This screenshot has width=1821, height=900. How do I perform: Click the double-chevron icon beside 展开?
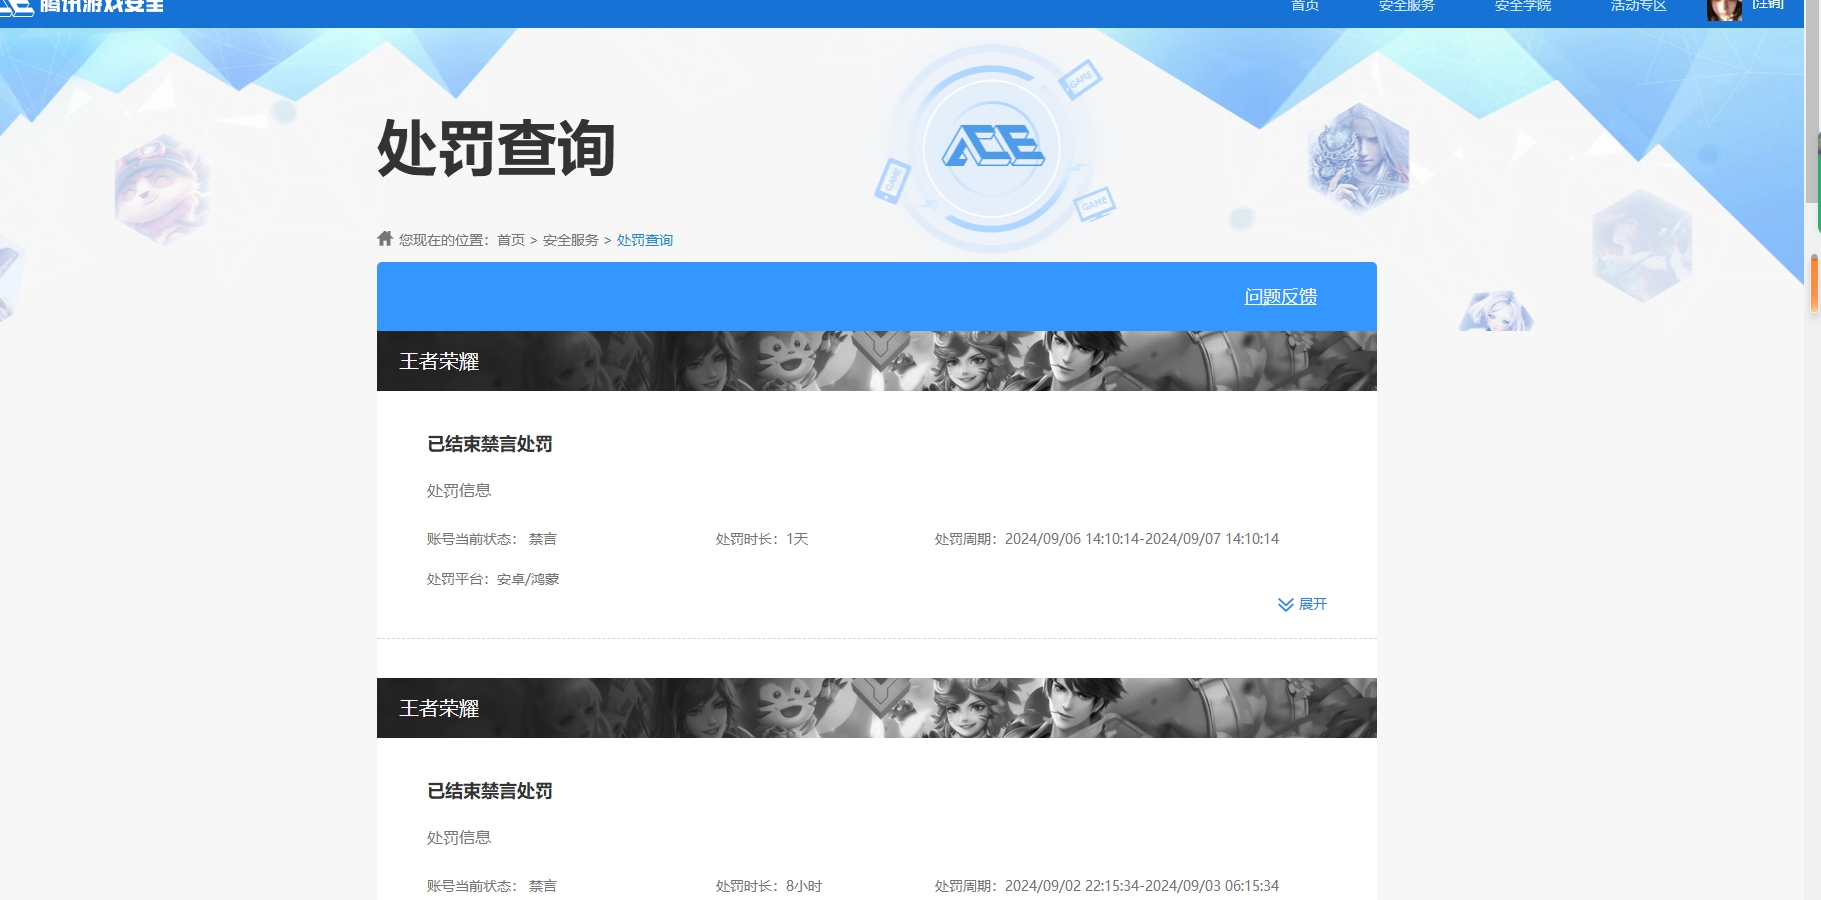pos(1286,604)
